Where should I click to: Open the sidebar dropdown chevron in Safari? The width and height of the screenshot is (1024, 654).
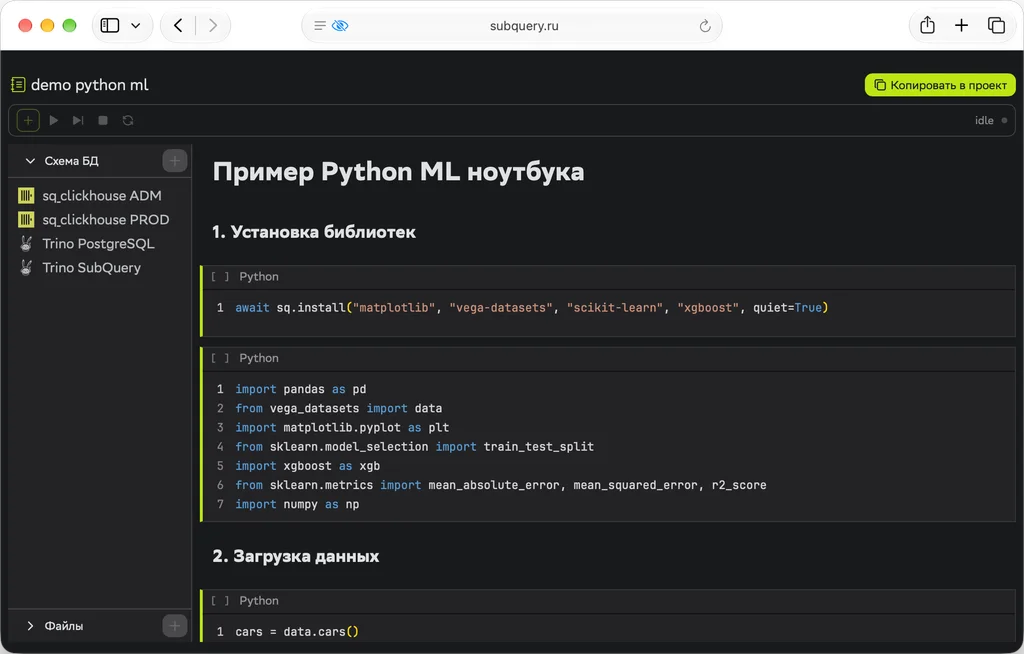135,25
